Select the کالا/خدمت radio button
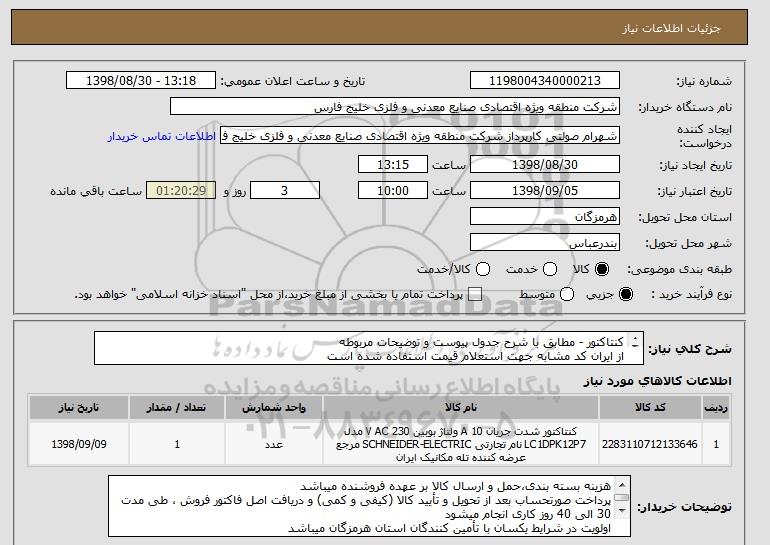Image resolution: width=770 pixels, height=545 pixels. coord(483,269)
